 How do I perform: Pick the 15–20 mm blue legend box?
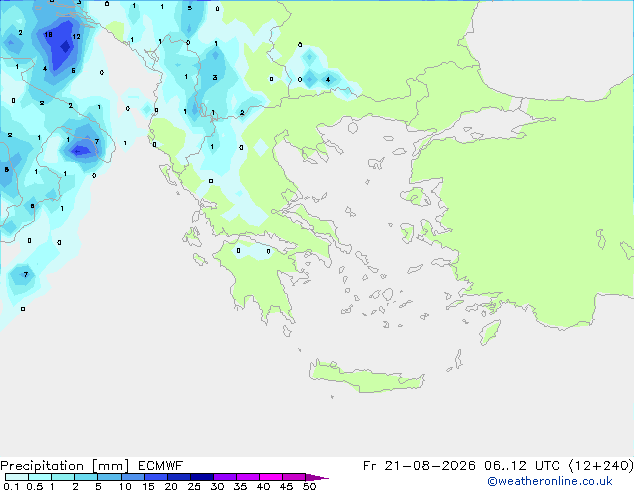point(156,477)
